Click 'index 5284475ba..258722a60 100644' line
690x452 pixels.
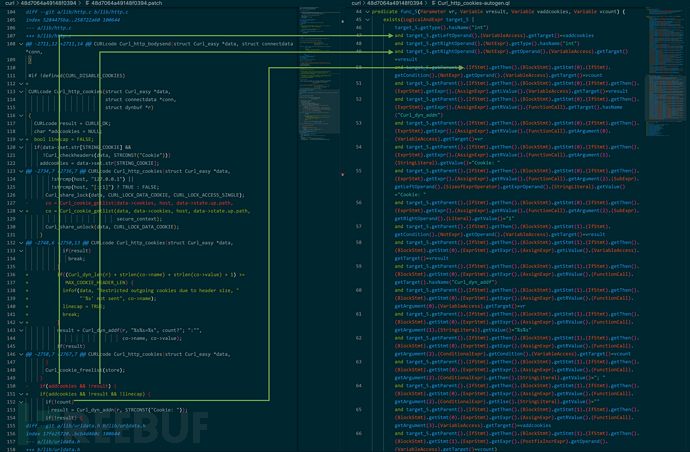[73, 20]
